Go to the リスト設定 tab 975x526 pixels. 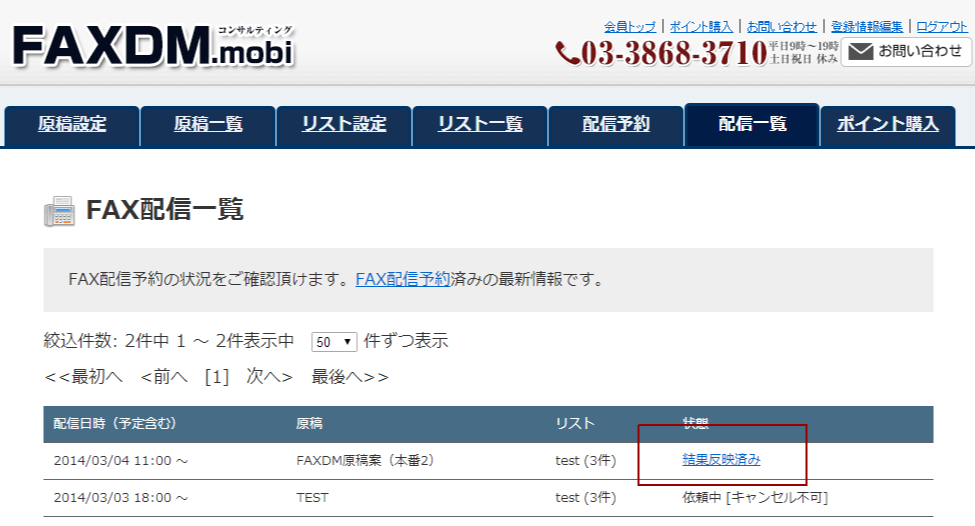344,125
